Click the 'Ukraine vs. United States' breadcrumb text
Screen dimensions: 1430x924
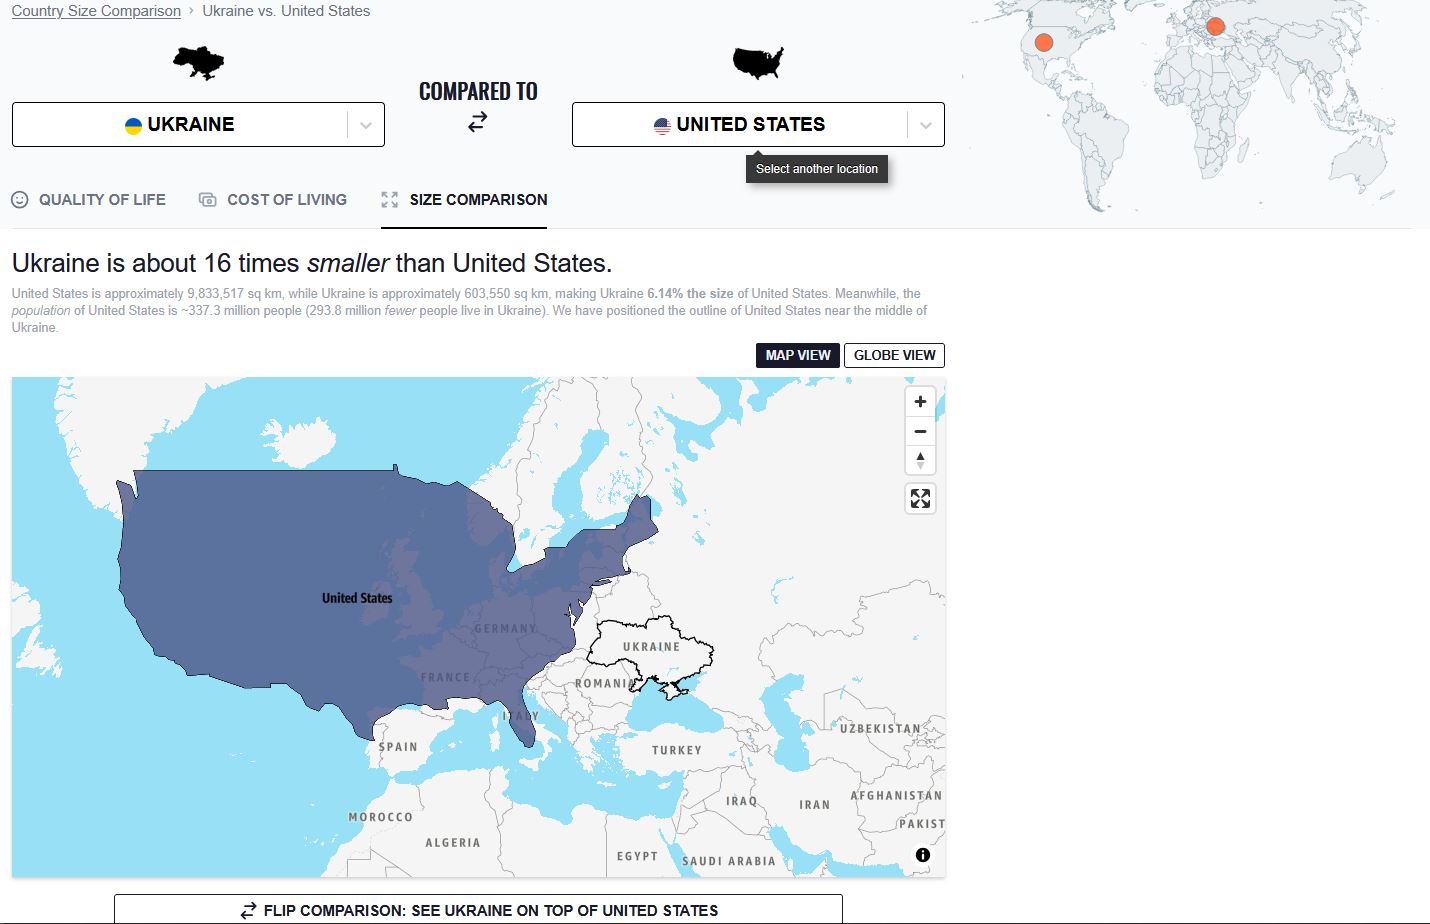click(286, 11)
